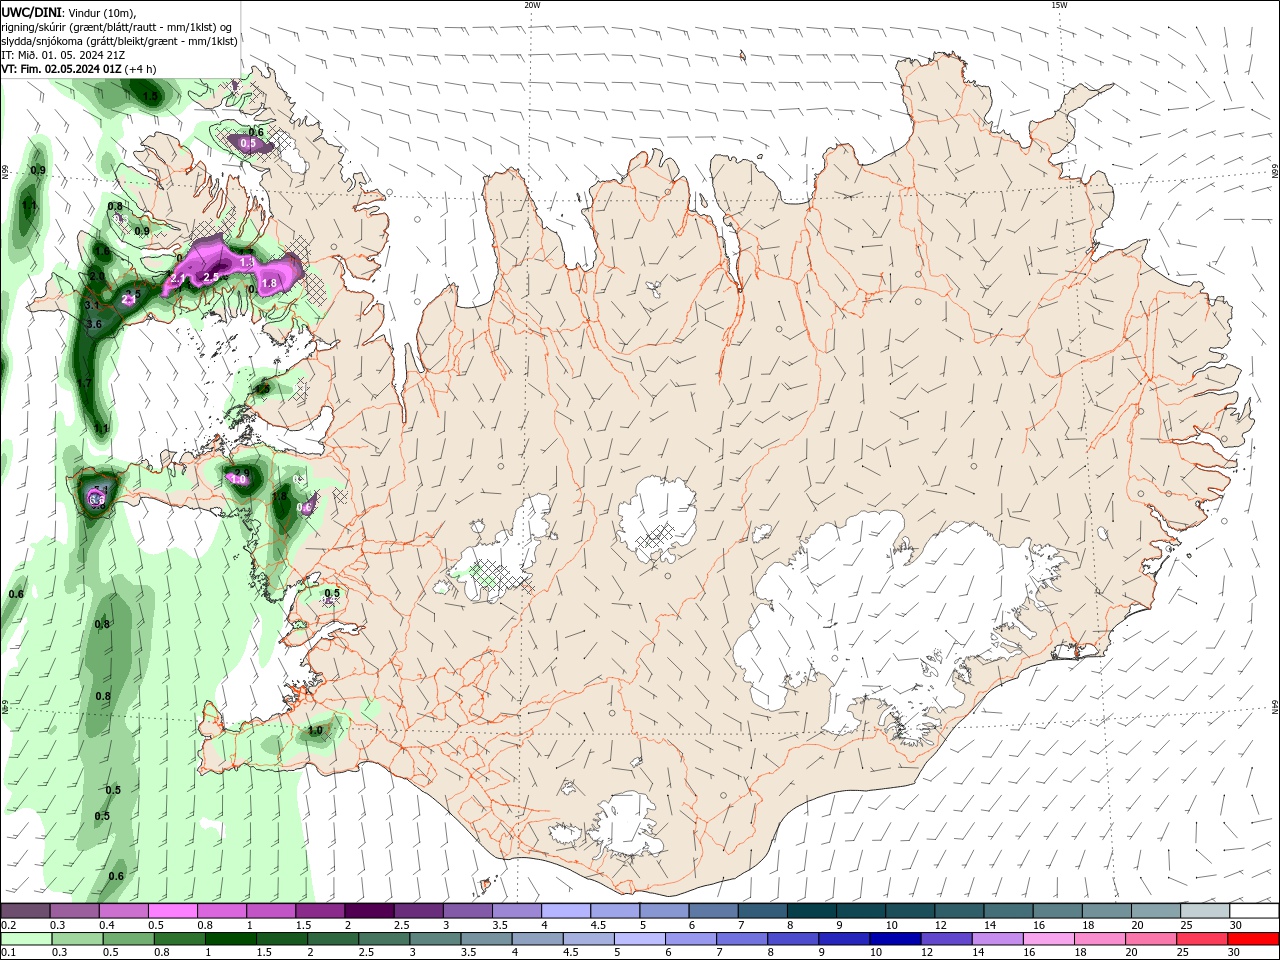
Task: Click the '3.1' precipitation value on the map
Action: [92, 305]
